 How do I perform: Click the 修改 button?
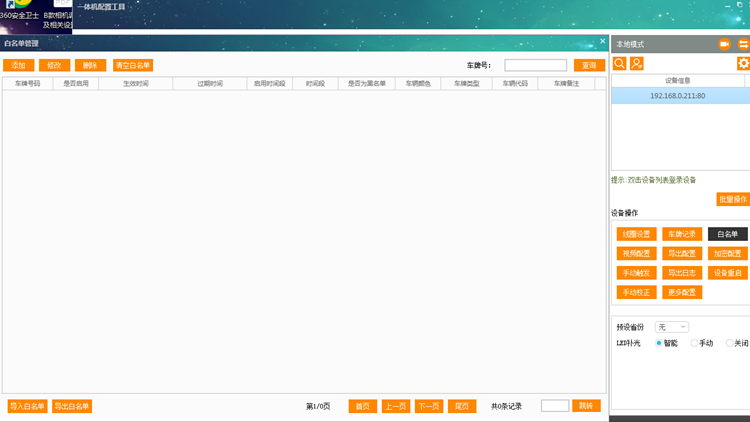pos(55,65)
